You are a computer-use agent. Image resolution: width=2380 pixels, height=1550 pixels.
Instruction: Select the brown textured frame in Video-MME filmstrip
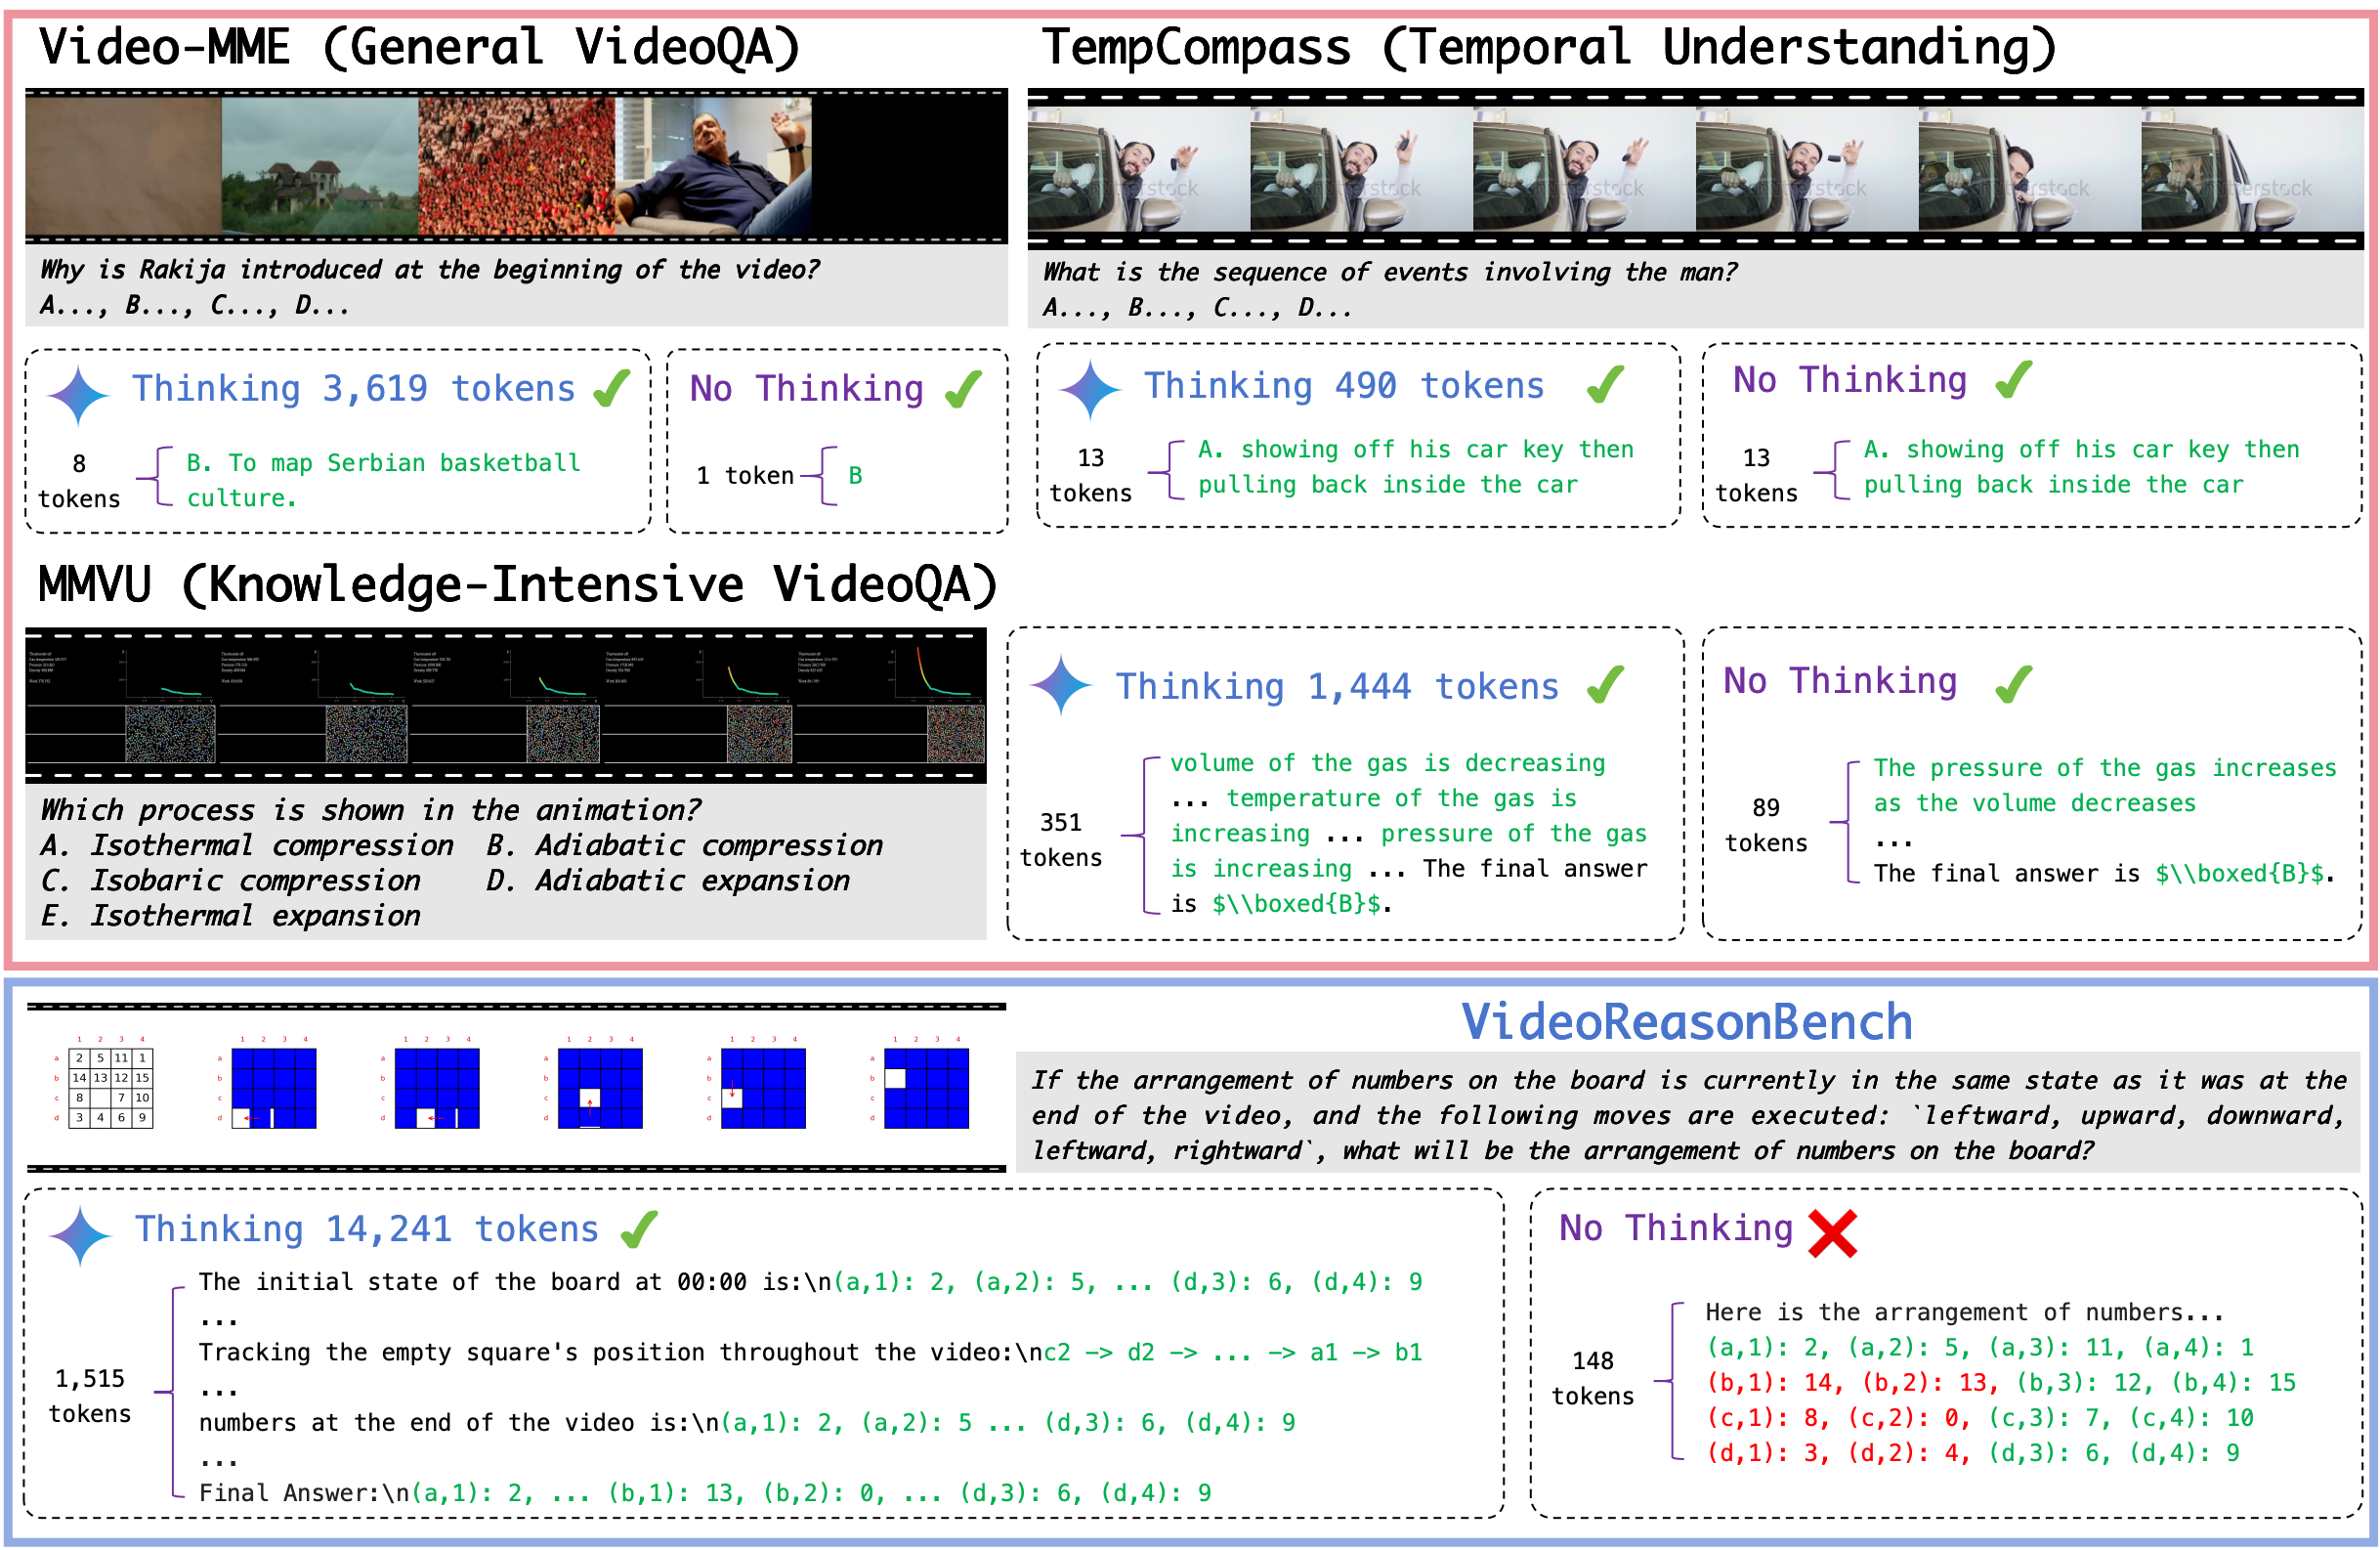(x=123, y=166)
